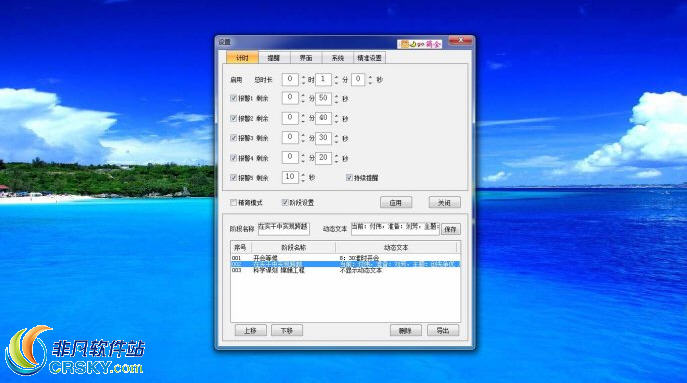
Task: Click spinner arrows beside 总时长 hours field
Action: click(303, 80)
